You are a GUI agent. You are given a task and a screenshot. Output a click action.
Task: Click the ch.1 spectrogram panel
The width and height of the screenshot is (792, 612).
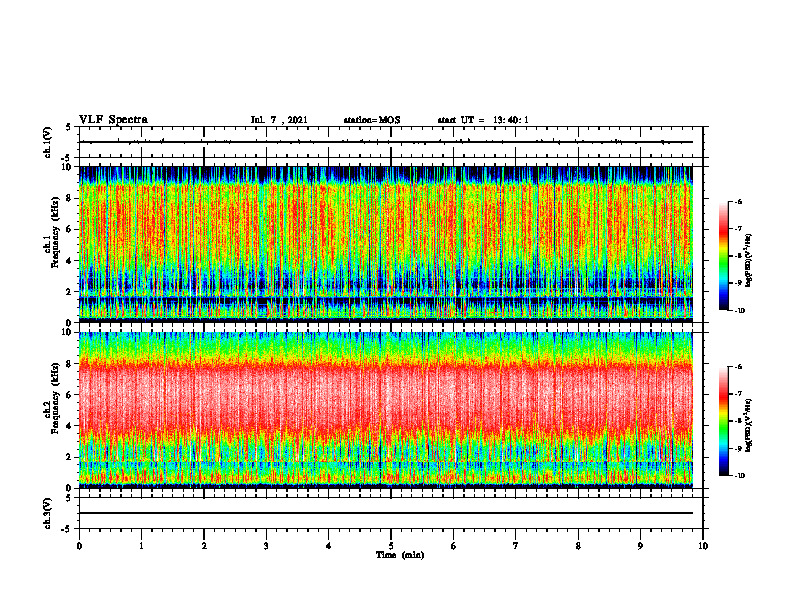pyautogui.click(x=386, y=244)
